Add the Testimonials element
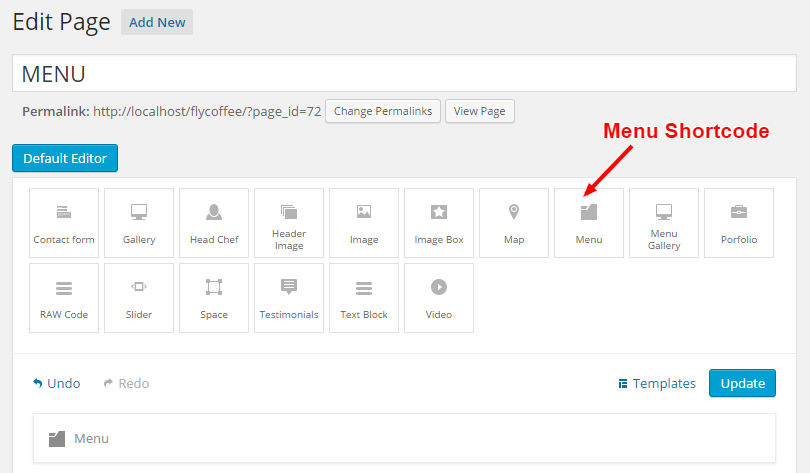810x473 pixels. click(x=289, y=298)
